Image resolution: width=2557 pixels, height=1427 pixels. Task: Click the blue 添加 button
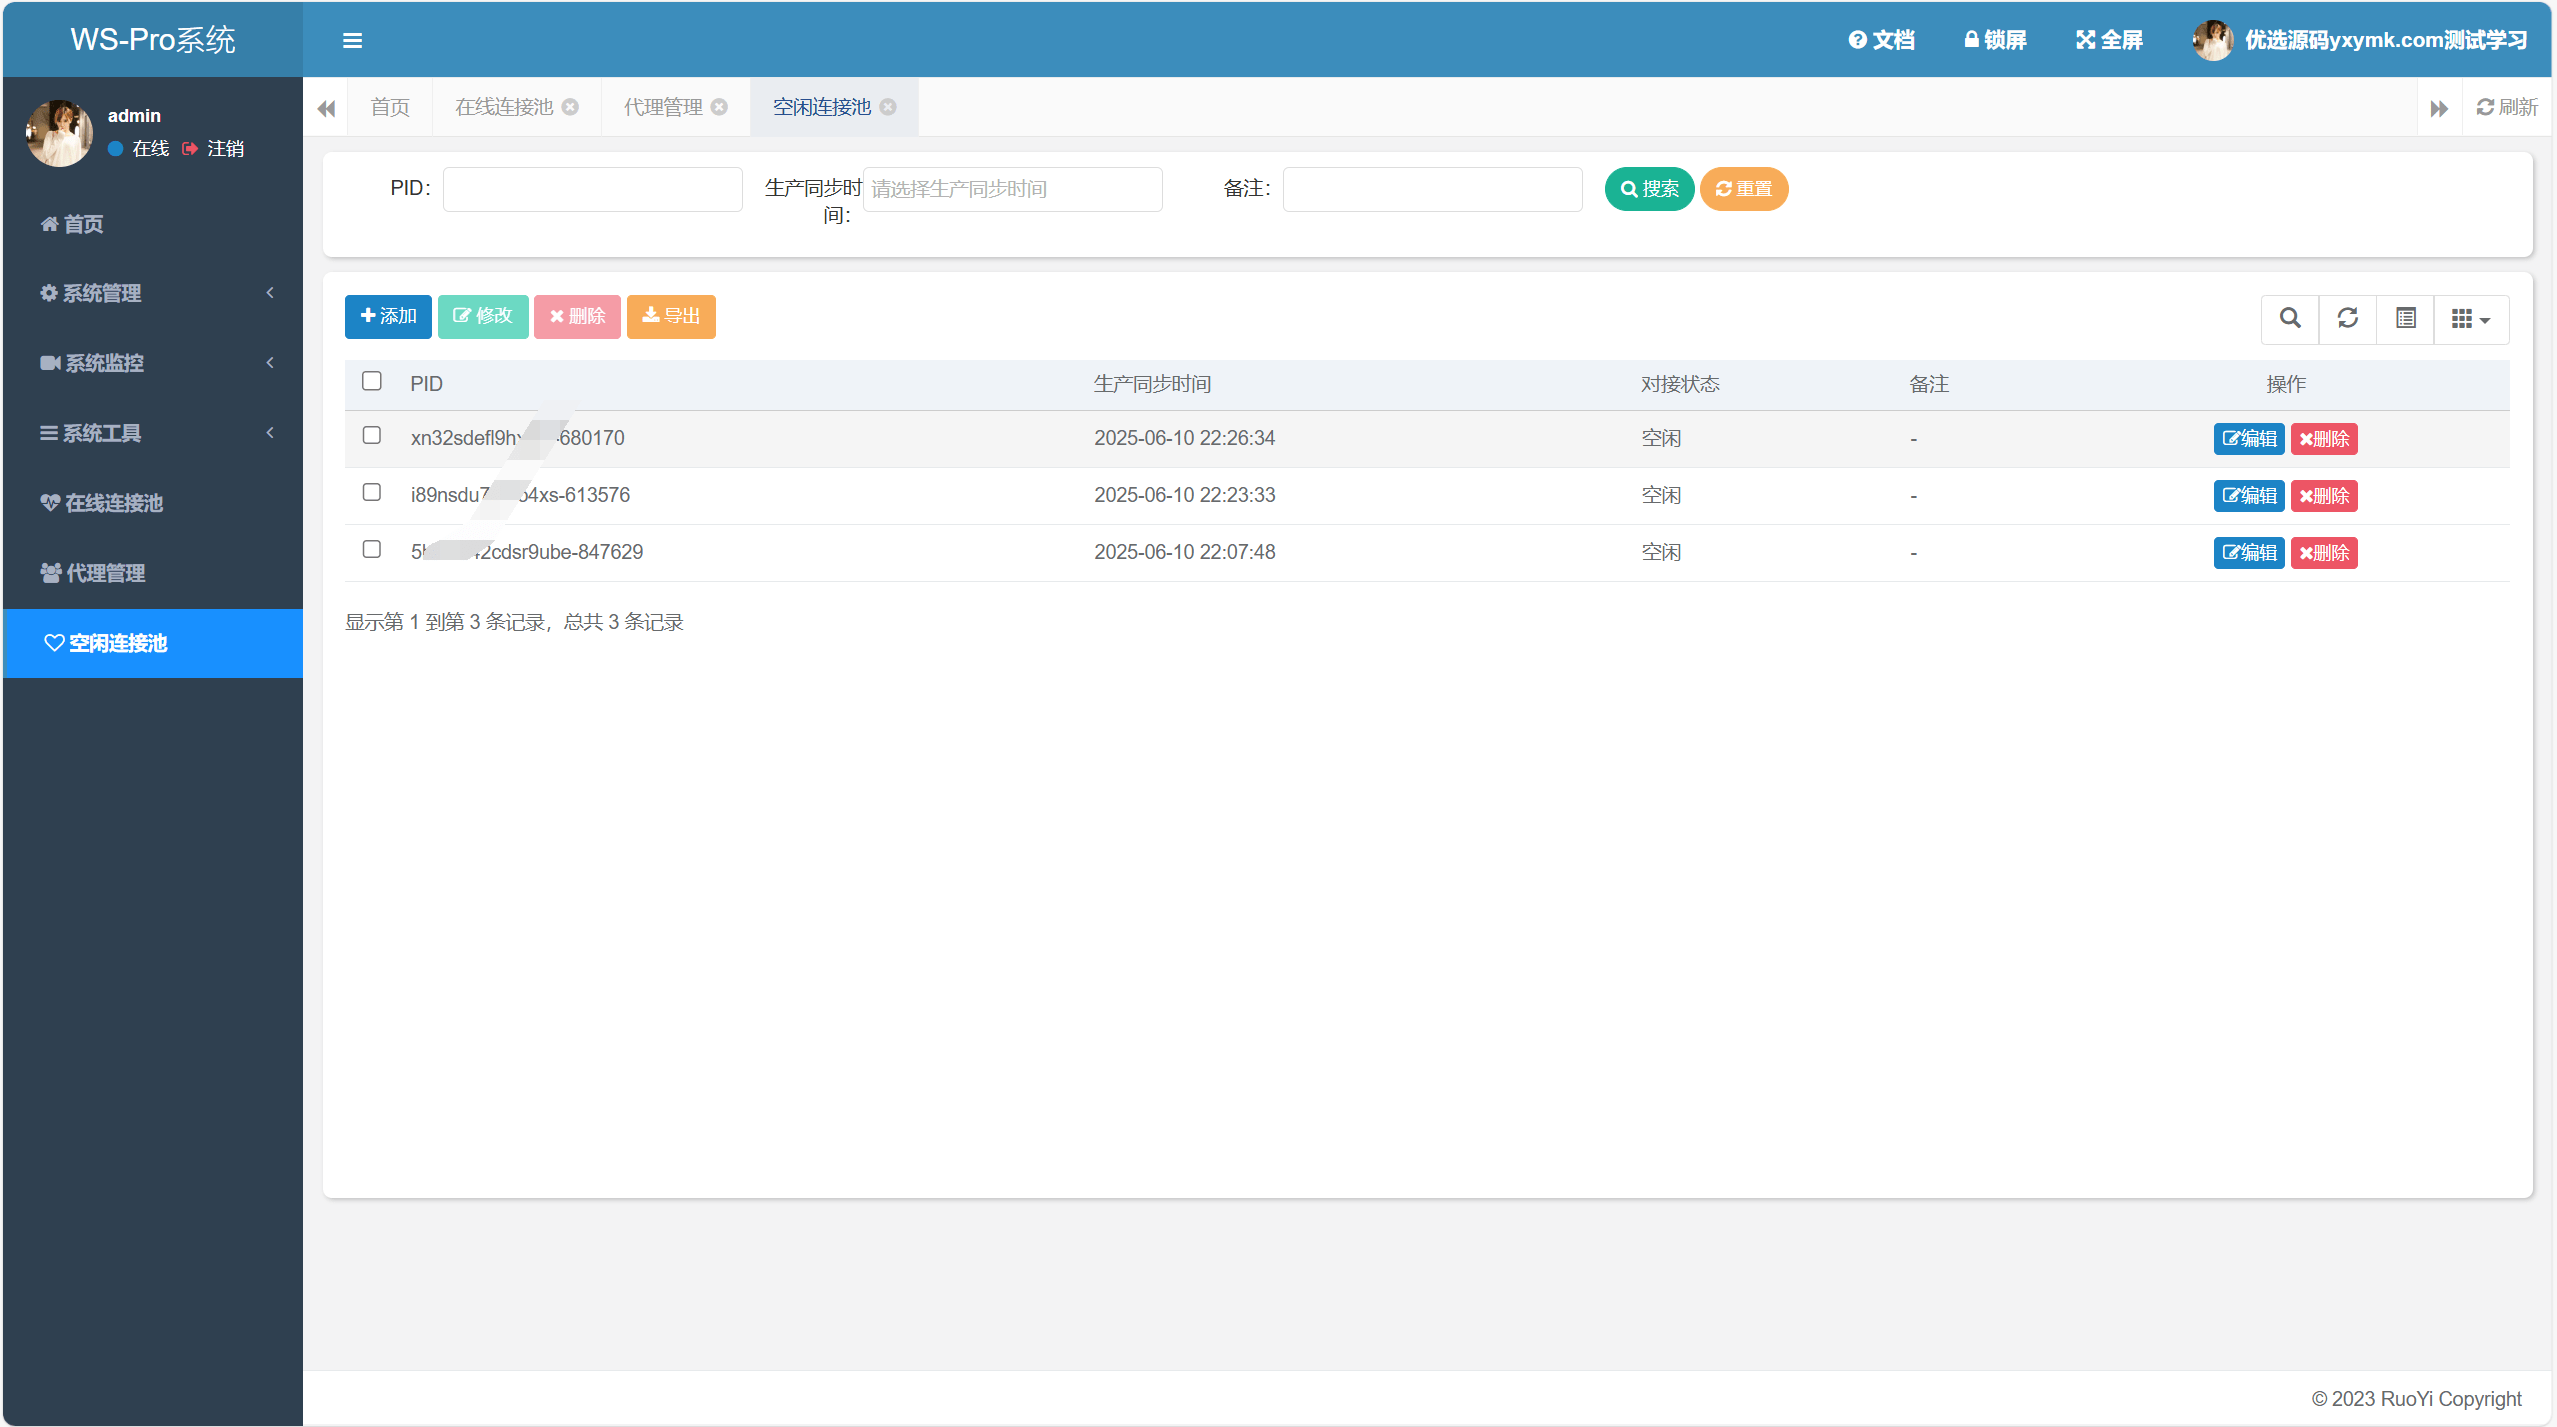pos(388,316)
